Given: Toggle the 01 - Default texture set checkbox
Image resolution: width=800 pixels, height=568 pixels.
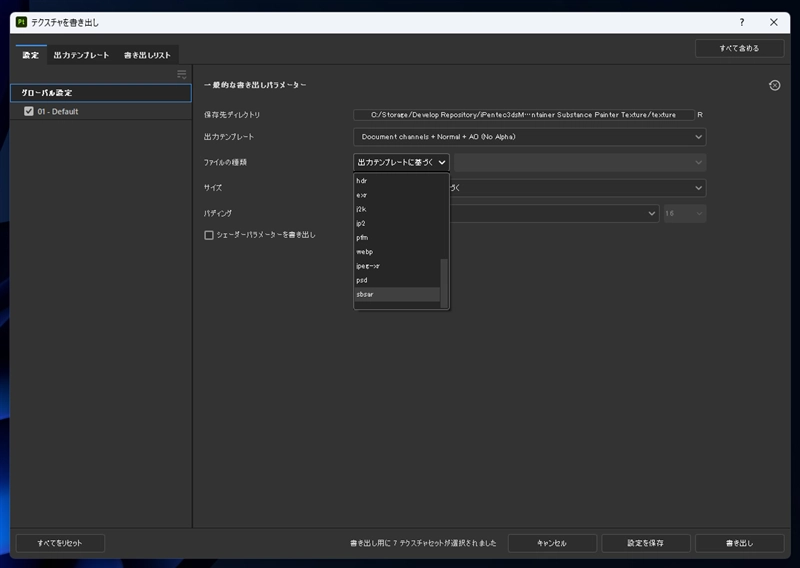Looking at the screenshot, I should coord(29,111).
